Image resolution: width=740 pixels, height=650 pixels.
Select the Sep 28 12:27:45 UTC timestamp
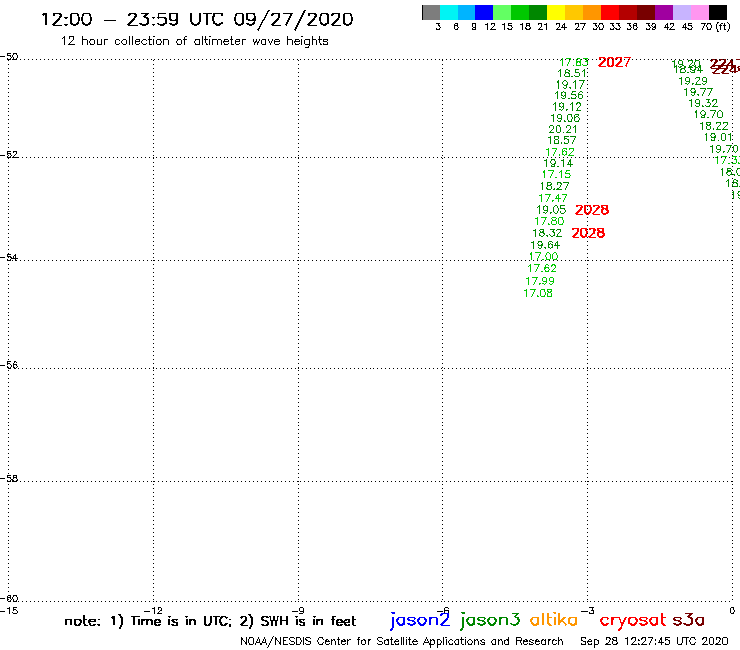coord(654,641)
